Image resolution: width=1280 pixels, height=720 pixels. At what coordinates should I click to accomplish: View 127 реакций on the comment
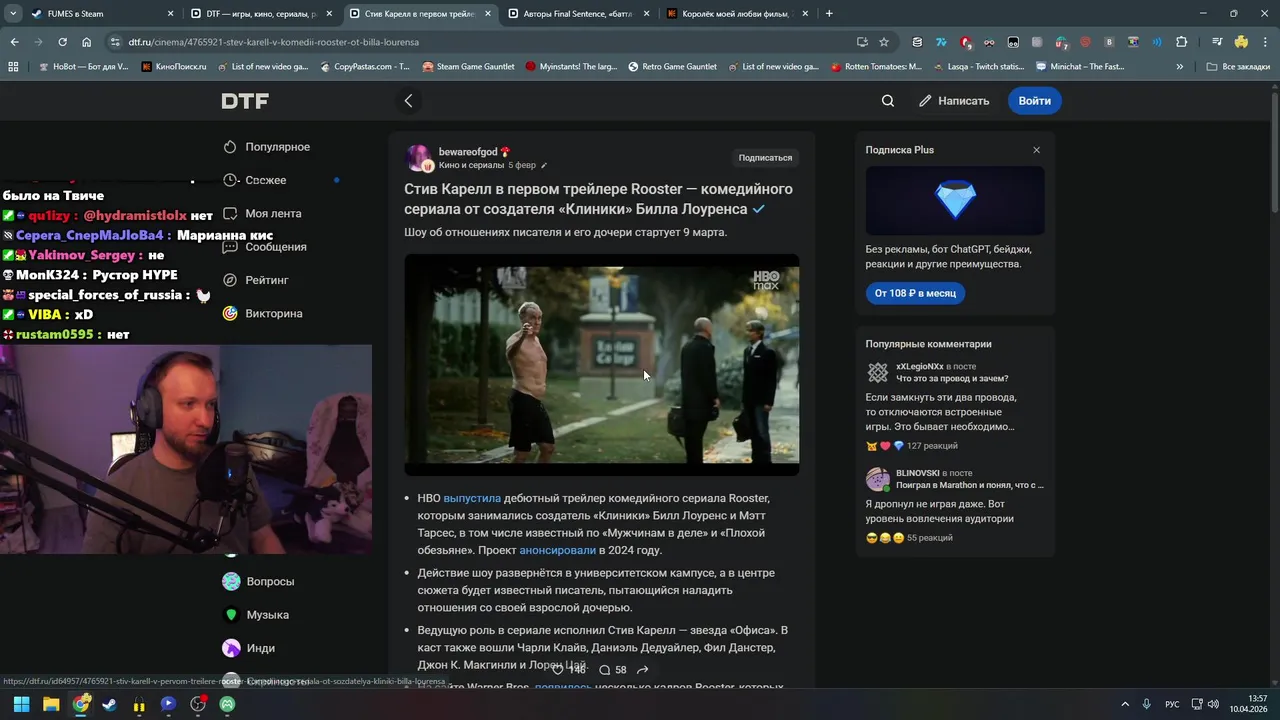(x=931, y=446)
